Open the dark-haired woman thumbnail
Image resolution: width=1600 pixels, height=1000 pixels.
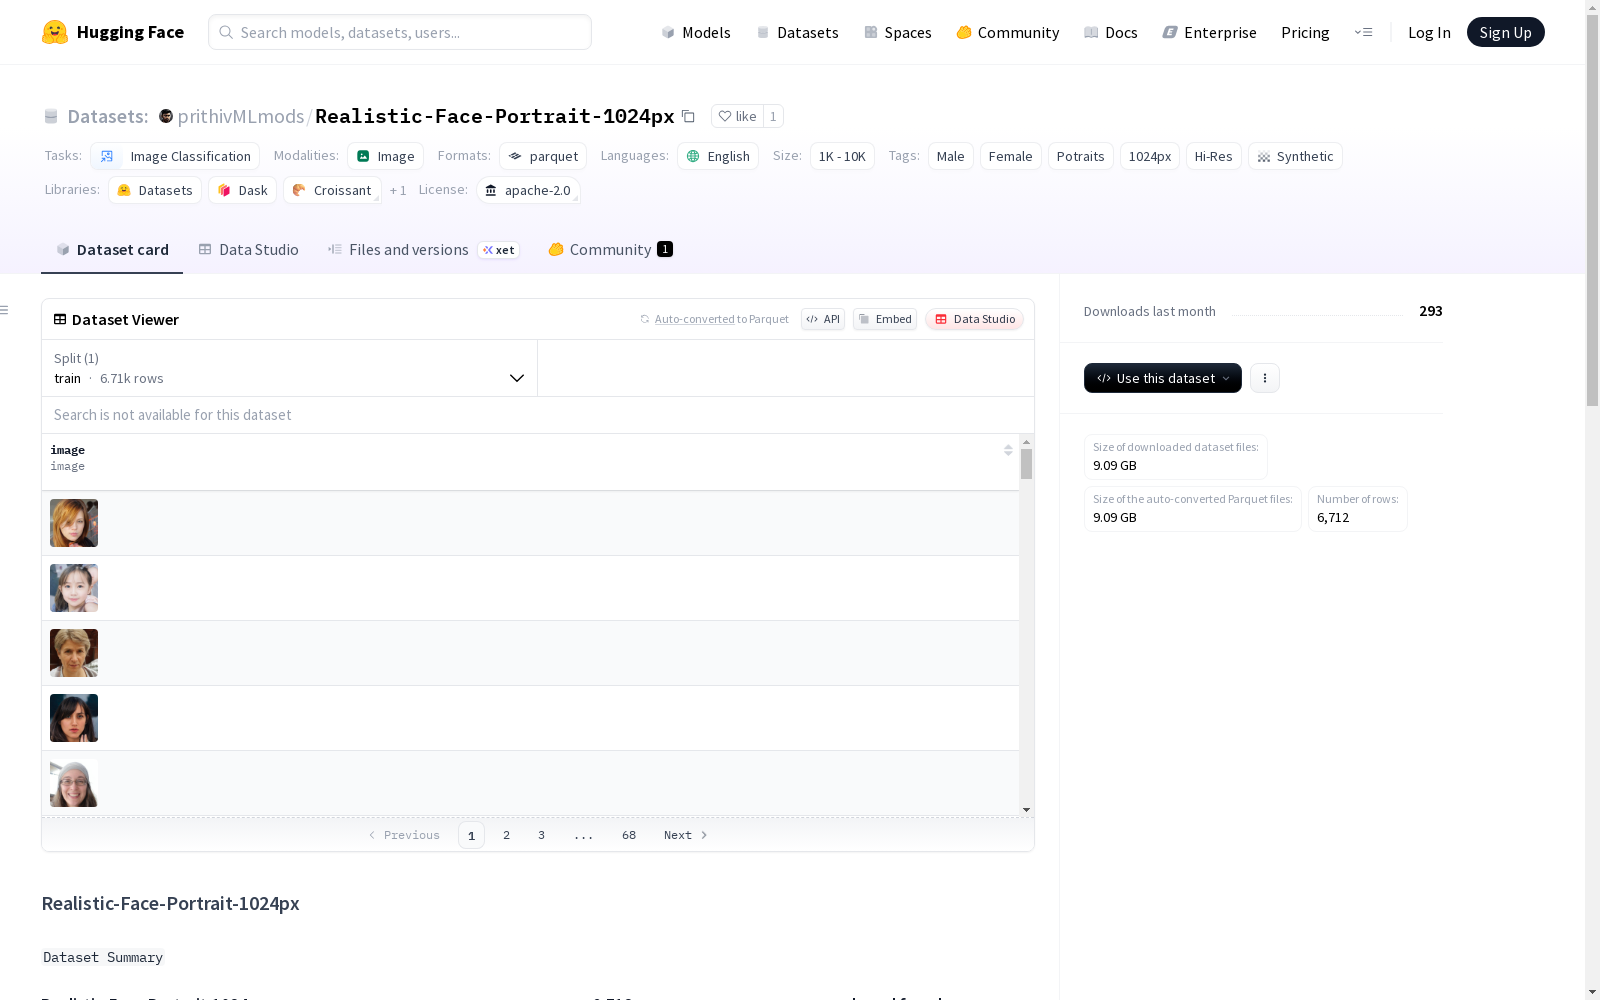74,718
